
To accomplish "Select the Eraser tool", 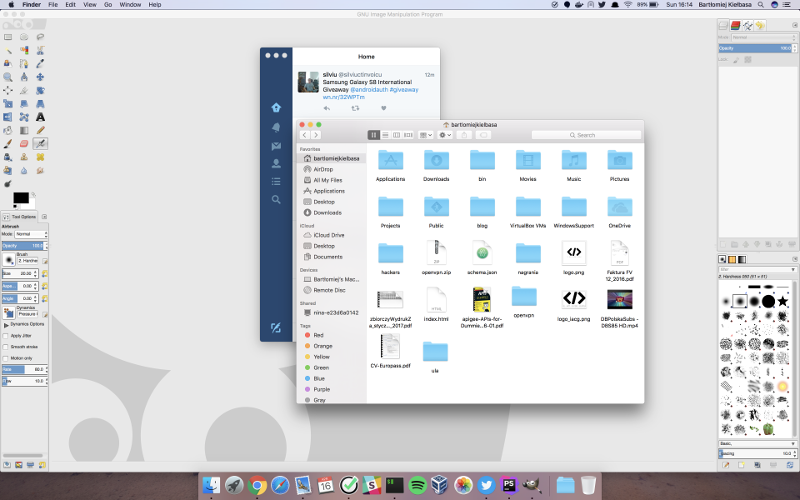I will click(24, 144).
